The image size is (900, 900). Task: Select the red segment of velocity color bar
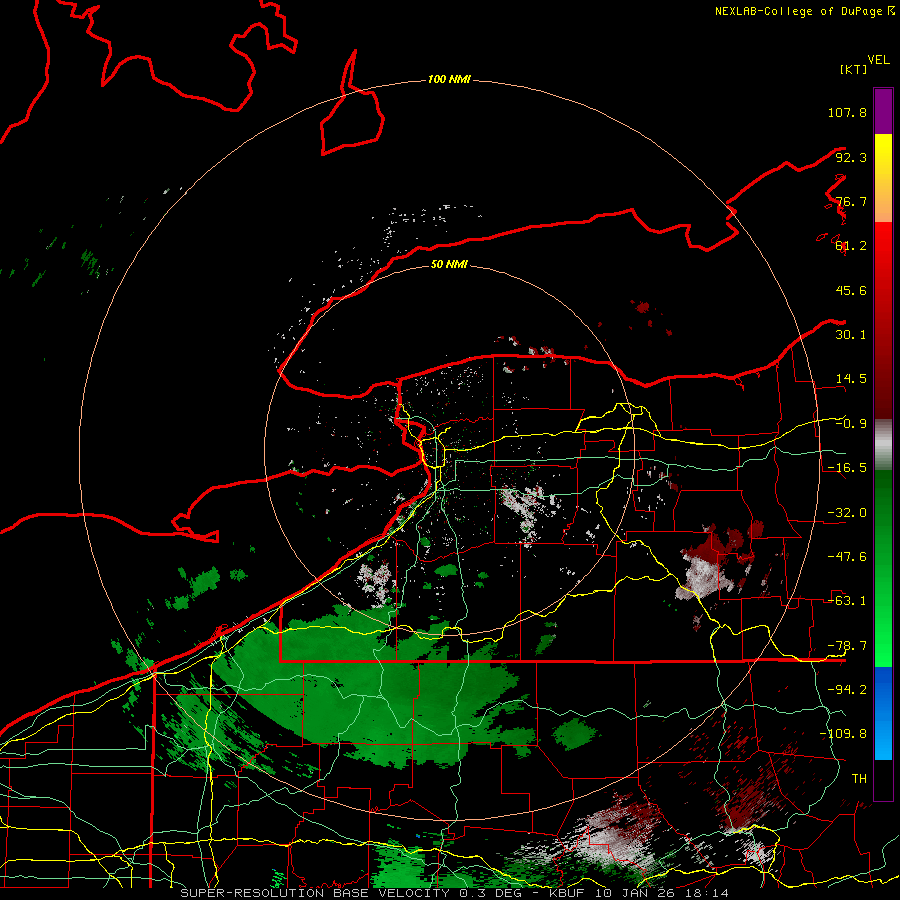tap(883, 320)
